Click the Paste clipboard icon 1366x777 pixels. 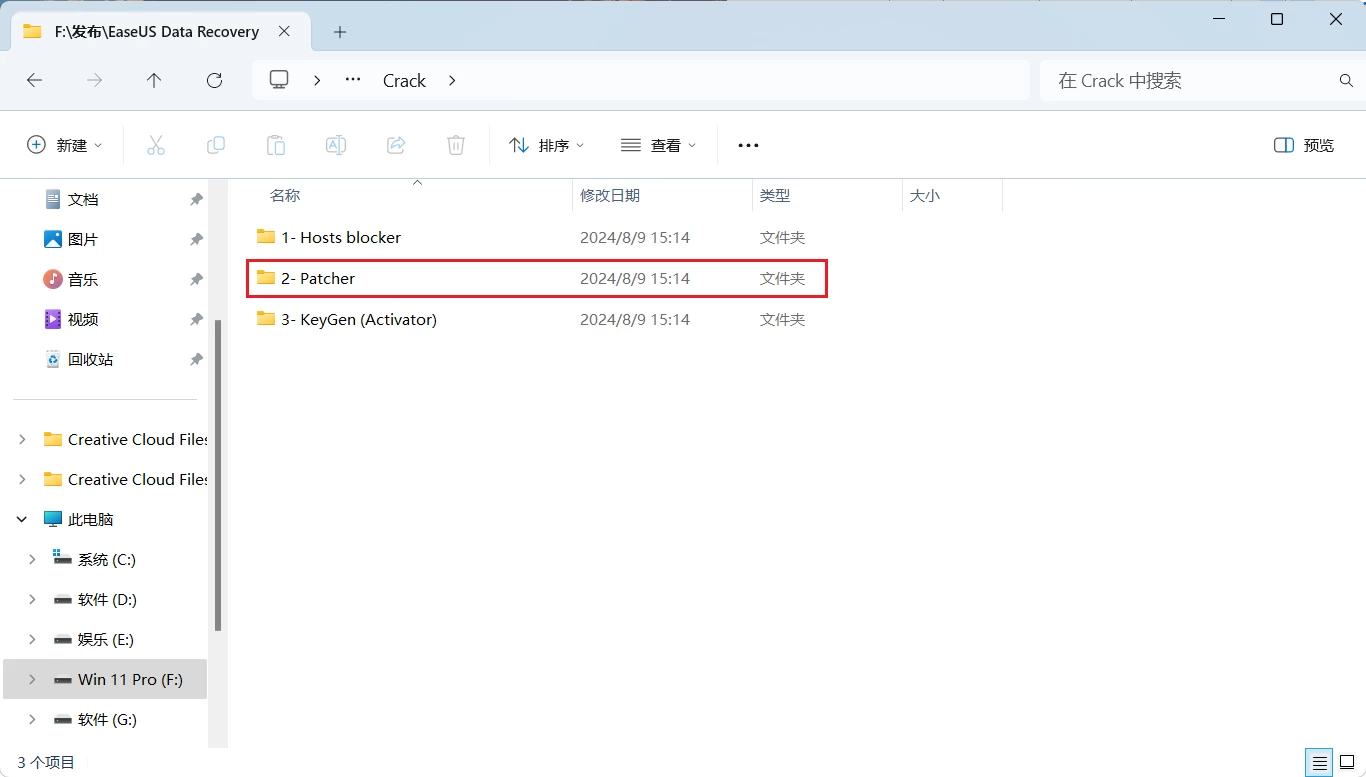[x=276, y=145]
